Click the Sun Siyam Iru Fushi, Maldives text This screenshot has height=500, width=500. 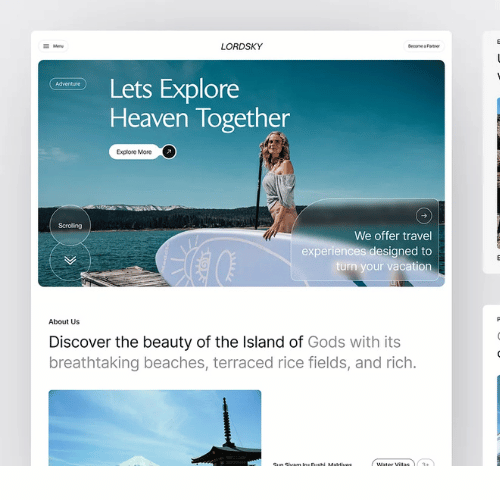[x=312, y=464]
